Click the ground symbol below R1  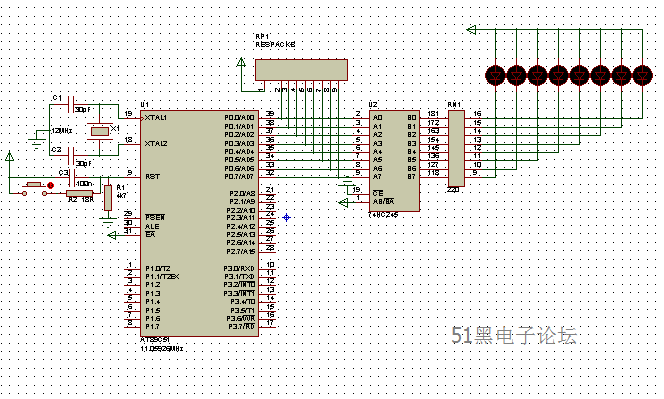pos(108,221)
